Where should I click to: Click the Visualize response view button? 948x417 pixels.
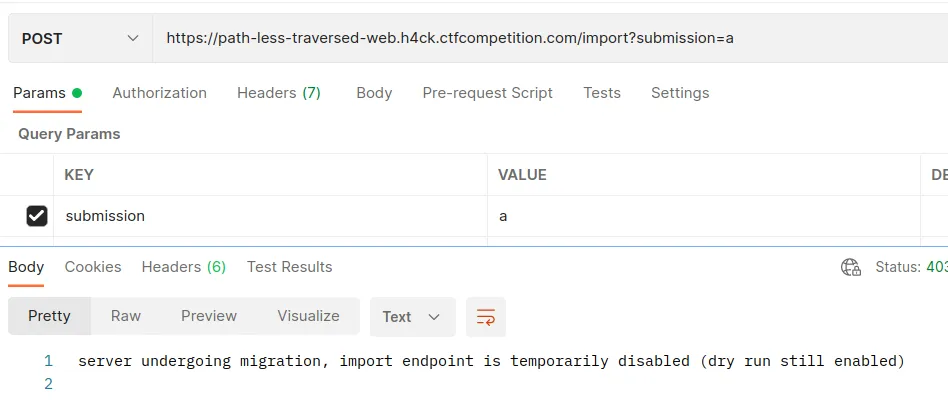[x=308, y=316]
